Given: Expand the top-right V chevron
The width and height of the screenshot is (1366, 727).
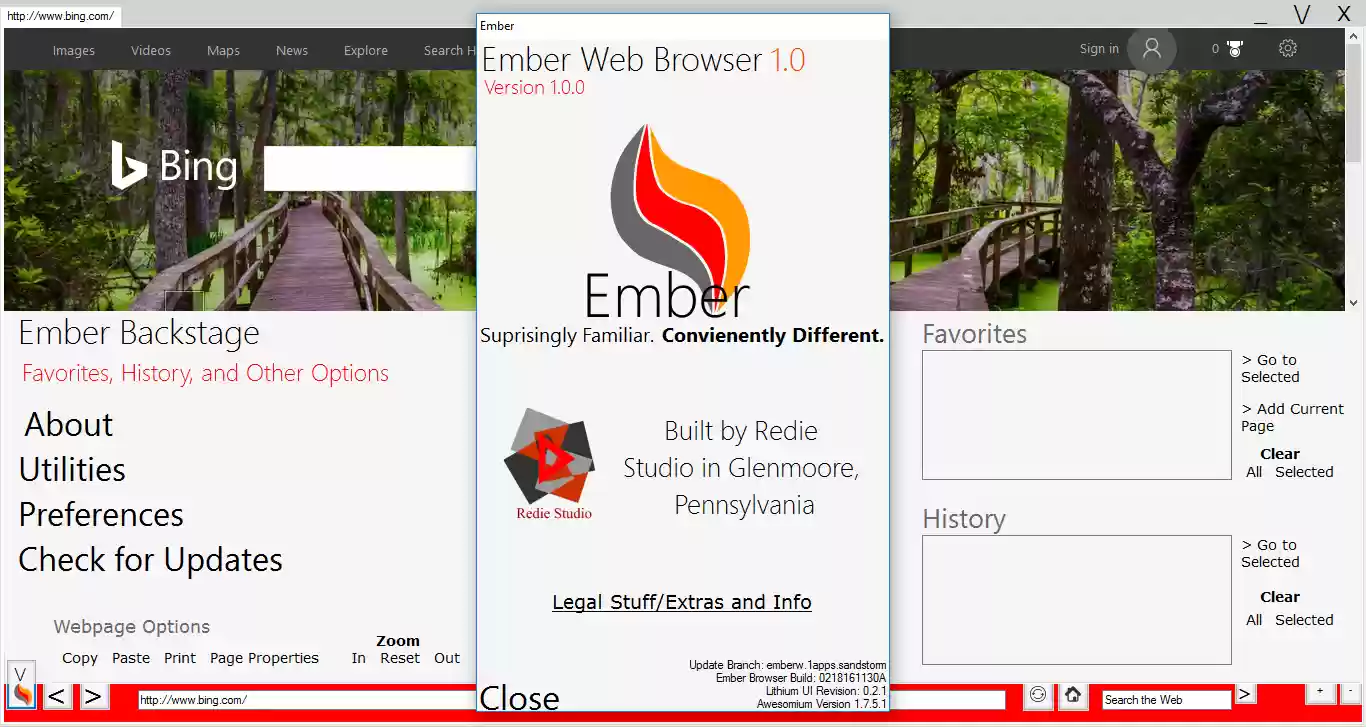Looking at the screenshot, I should (x=1302, y=15).
